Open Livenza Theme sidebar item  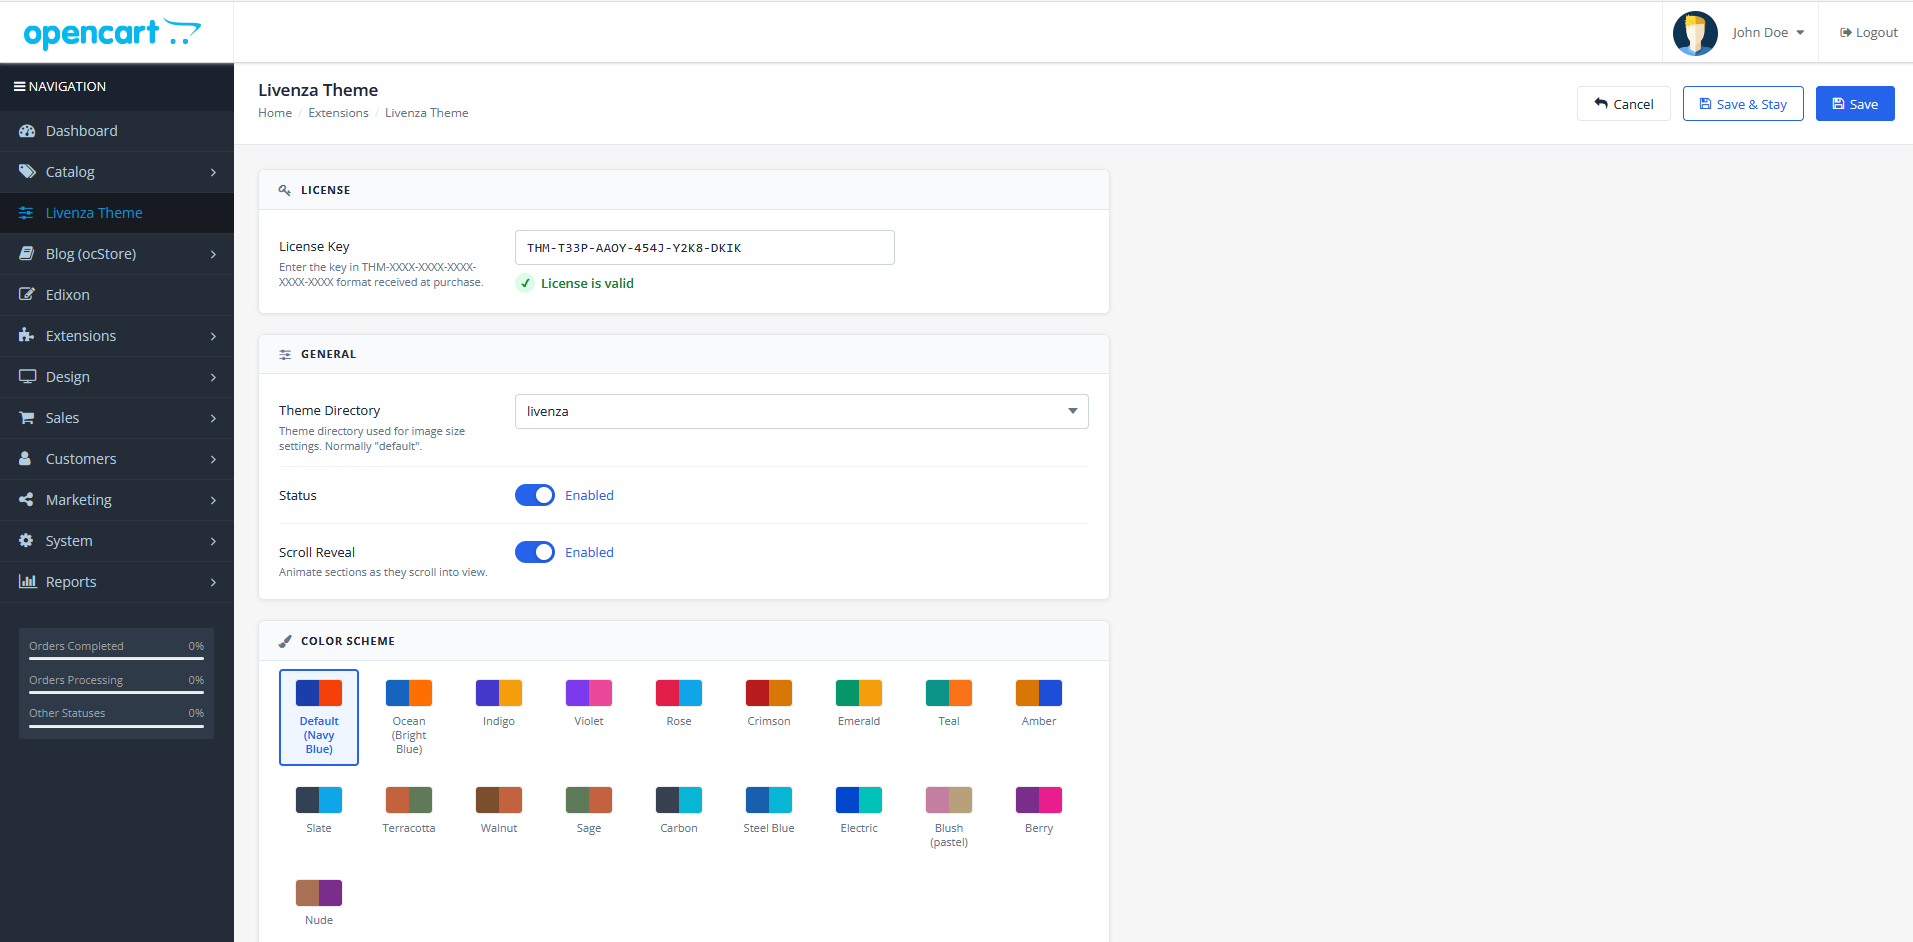[117, 213]
